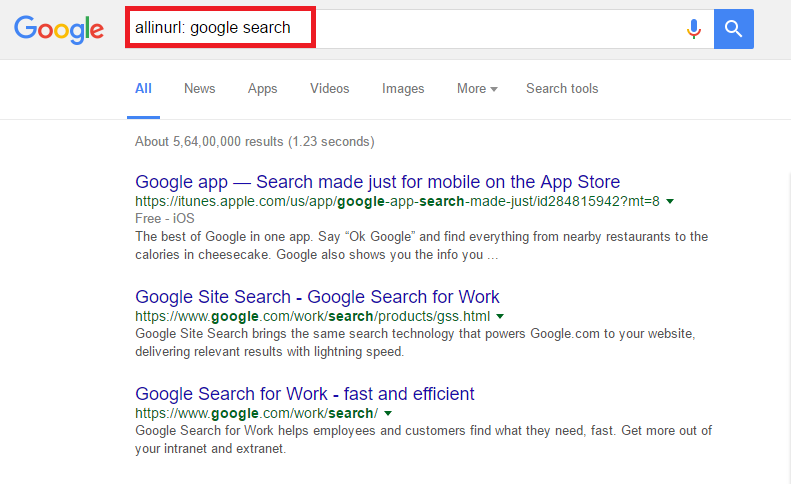The height and width of the screenshot is (484, 791).
Task: Start voice search with microphone icon
Action: [694, 29]
